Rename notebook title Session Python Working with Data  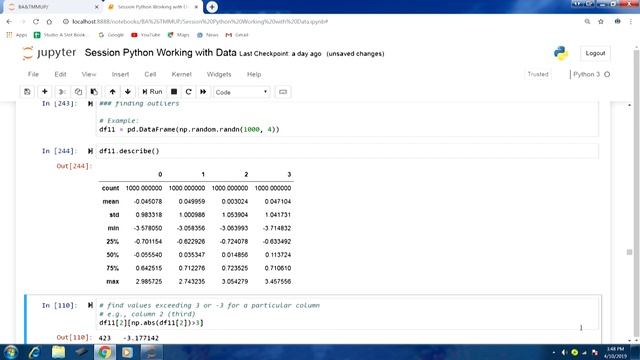pyautogui.click(x=160, y=53)
